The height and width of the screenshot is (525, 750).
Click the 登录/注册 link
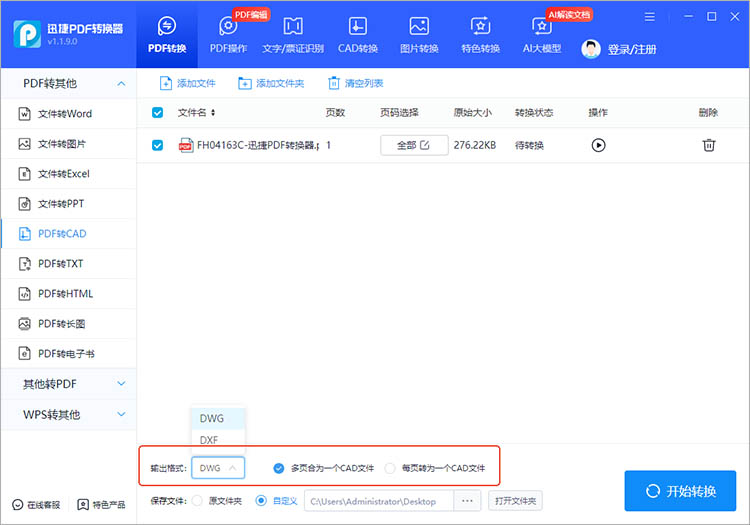pos(632,49)
